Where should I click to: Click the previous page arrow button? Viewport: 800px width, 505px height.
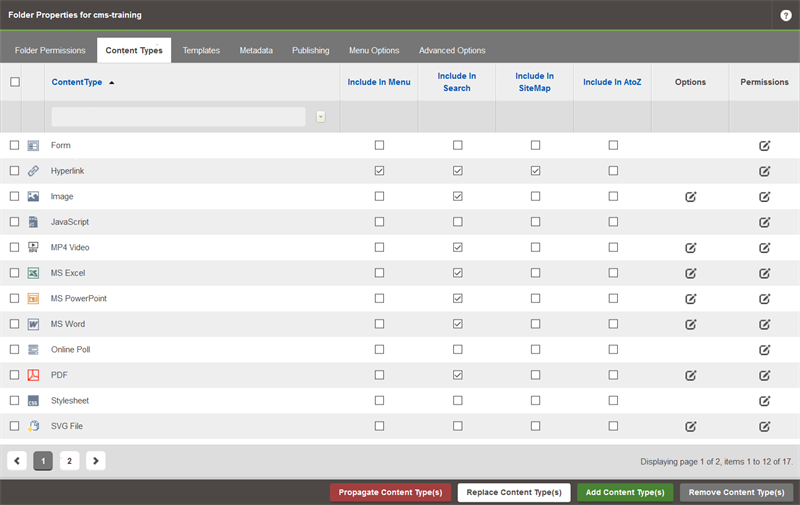point(17,461)
